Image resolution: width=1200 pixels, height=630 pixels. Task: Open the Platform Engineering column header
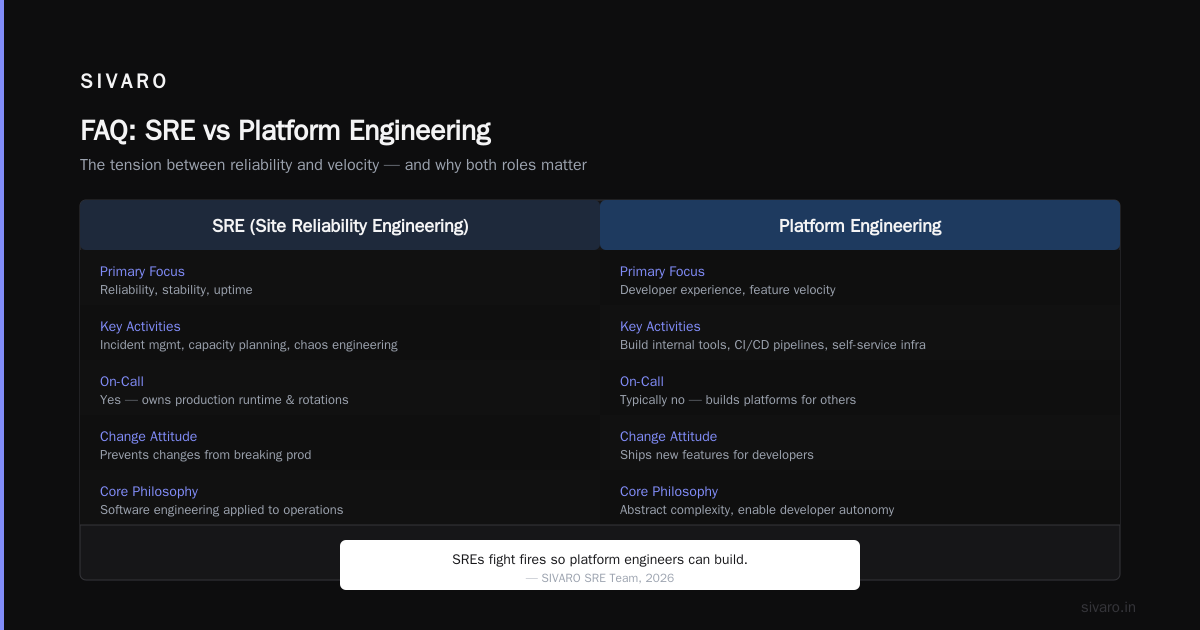pos(860,225)
